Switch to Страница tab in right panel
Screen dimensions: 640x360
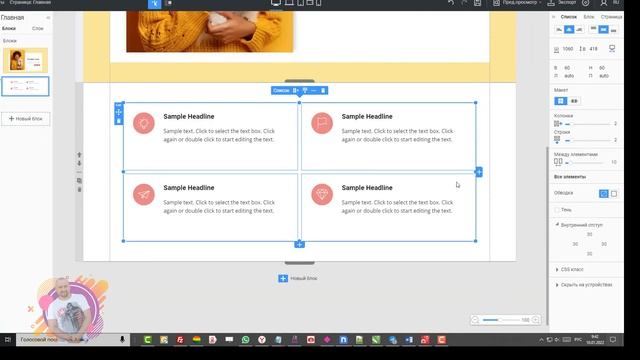click(x=611, y=17)
